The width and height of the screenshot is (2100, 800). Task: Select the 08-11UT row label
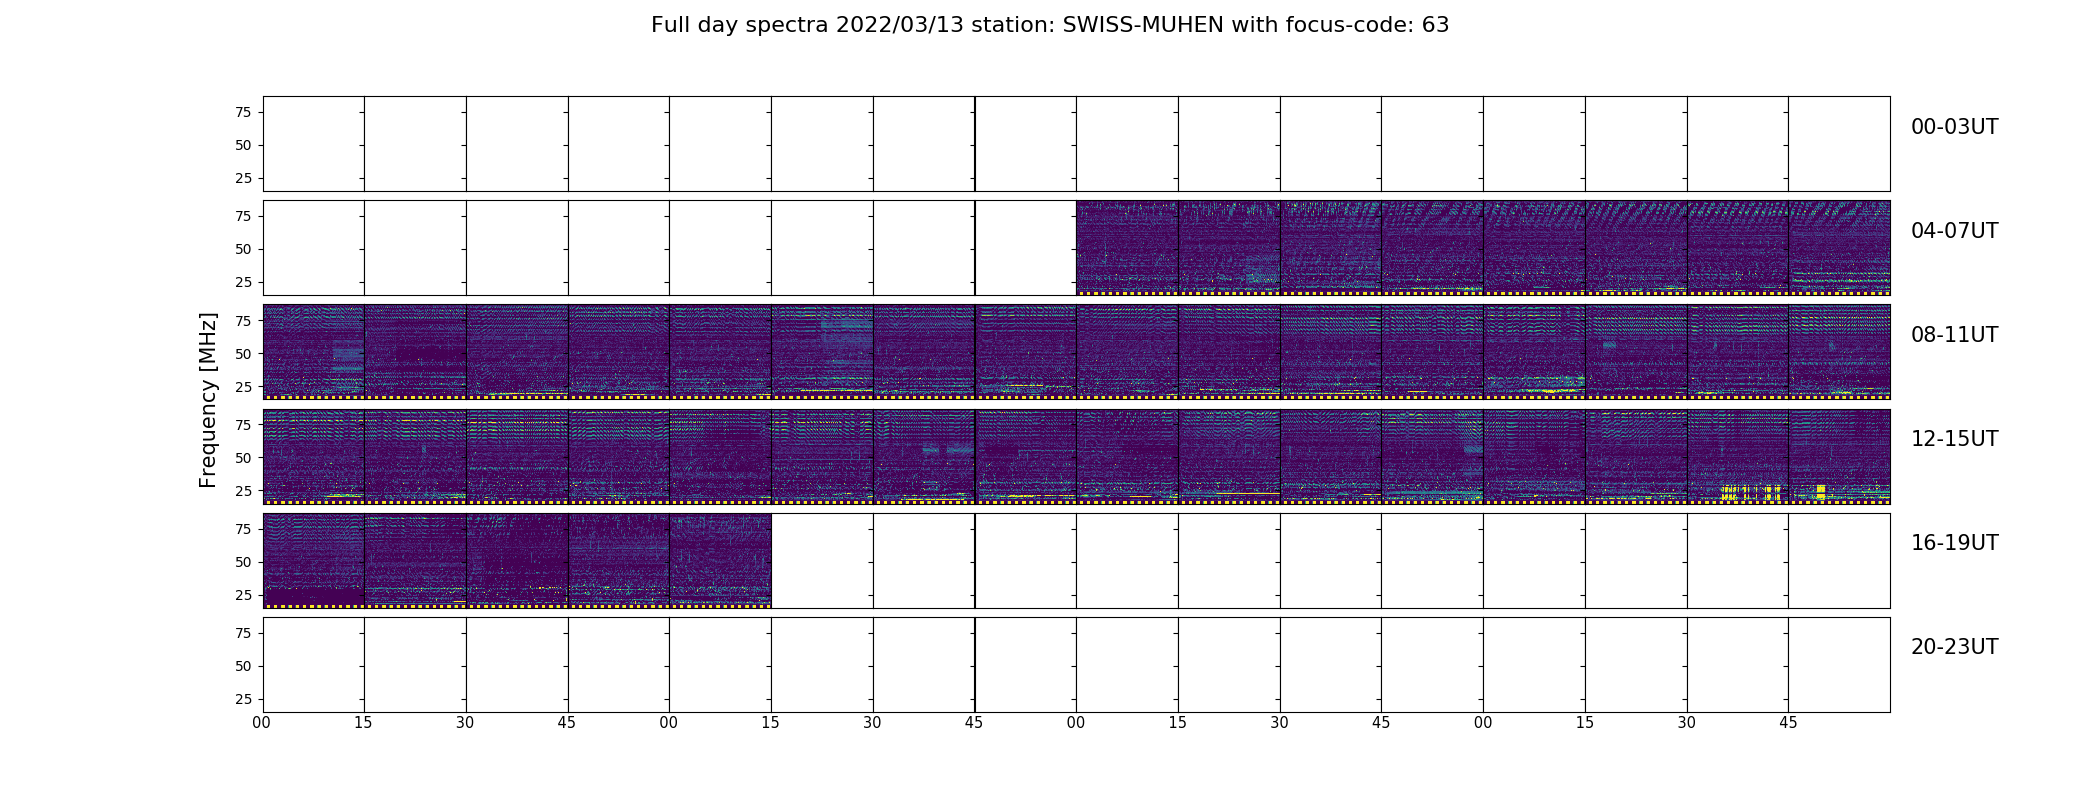tap(1954, 335)
